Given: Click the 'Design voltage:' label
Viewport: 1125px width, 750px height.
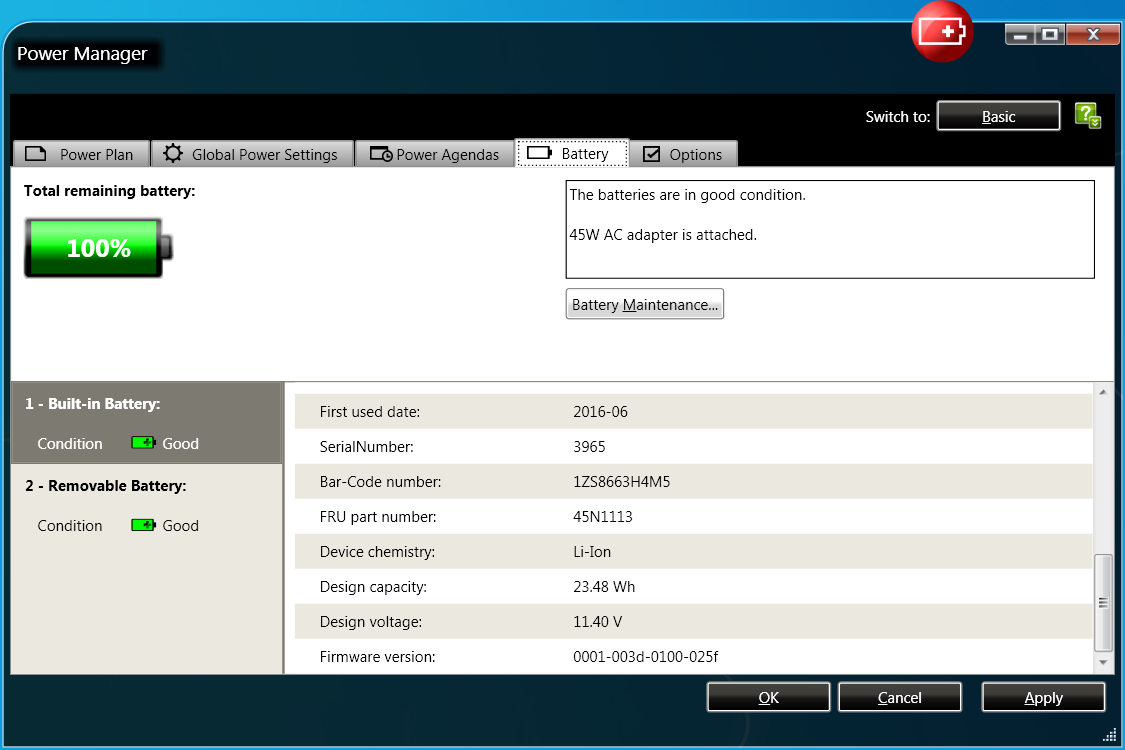Looking at the screenshot, I should click(371, 622).
